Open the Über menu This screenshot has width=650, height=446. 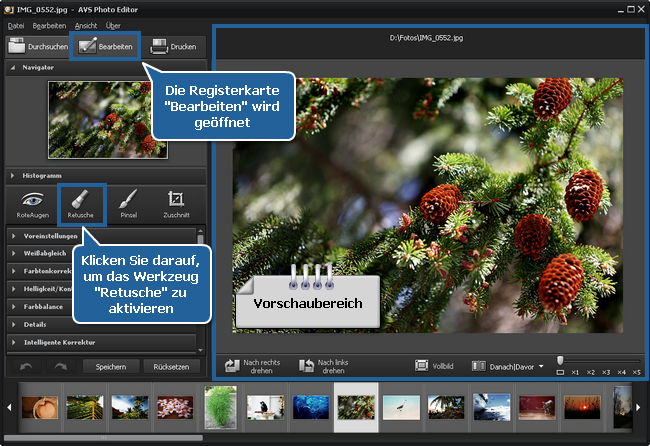(113, 26)
